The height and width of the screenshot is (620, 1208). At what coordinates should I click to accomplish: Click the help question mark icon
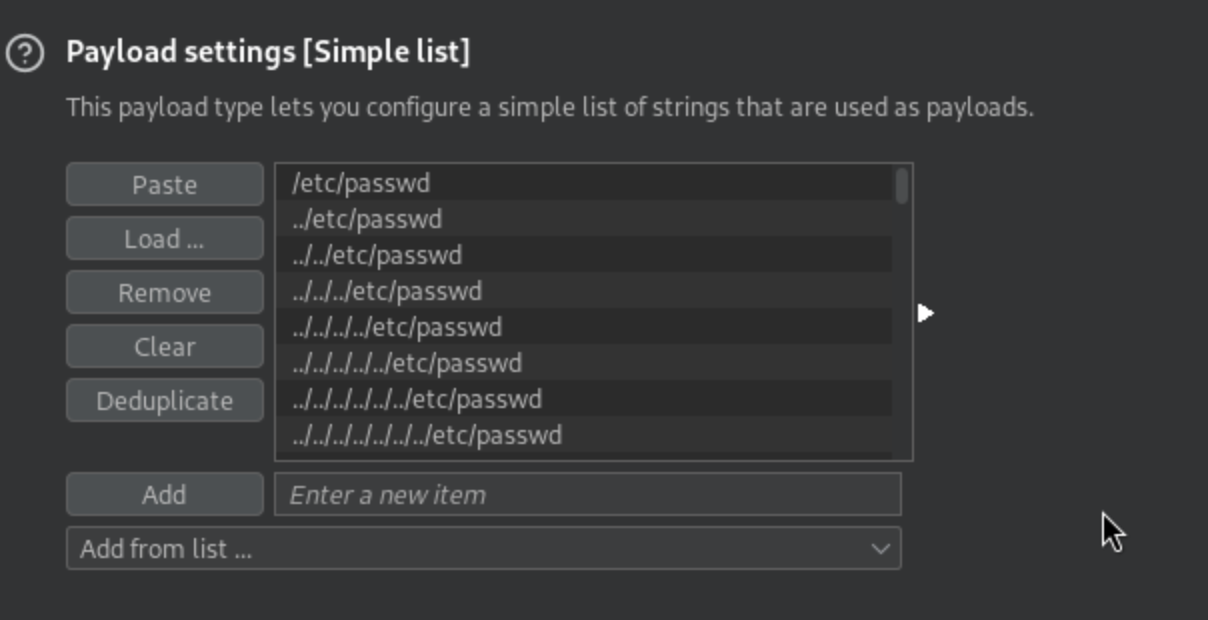[24, 53]
